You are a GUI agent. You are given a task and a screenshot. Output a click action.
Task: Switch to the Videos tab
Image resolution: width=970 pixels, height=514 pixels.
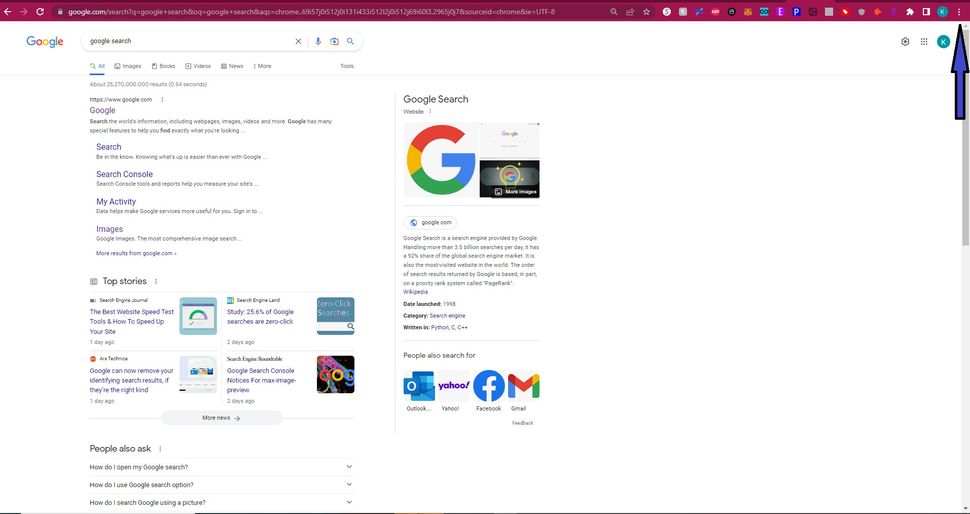coord(198,66)
